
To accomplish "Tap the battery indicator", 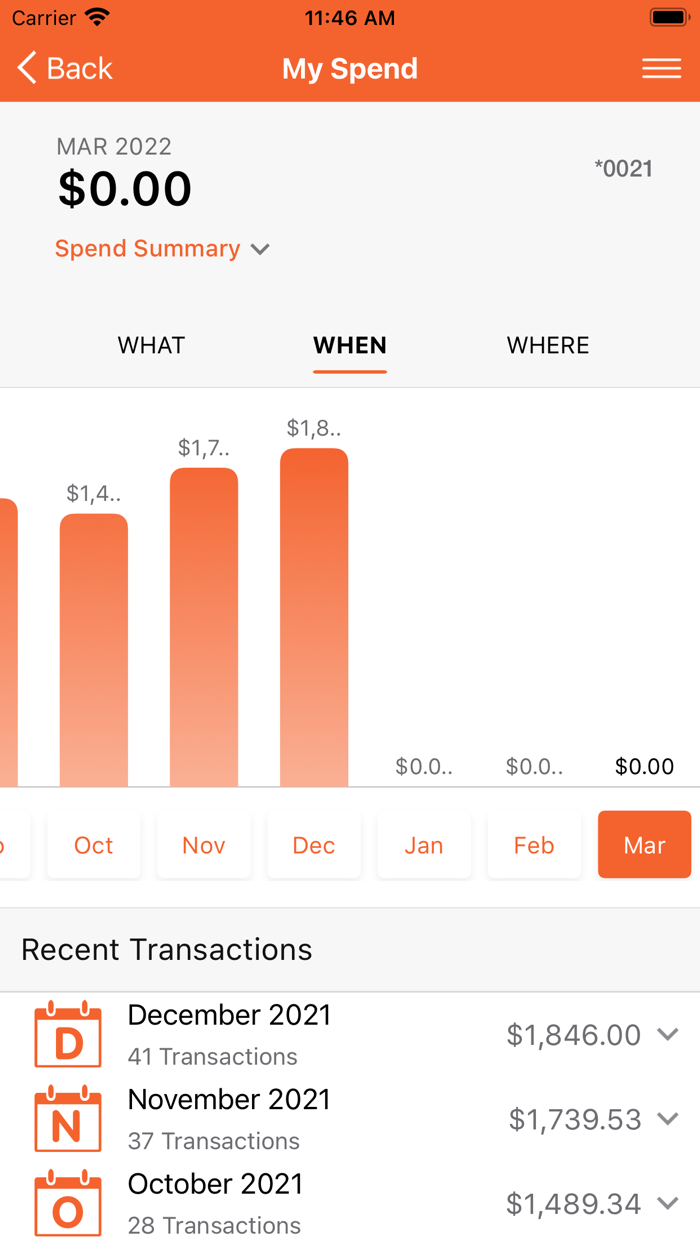I will click(668, 16).
